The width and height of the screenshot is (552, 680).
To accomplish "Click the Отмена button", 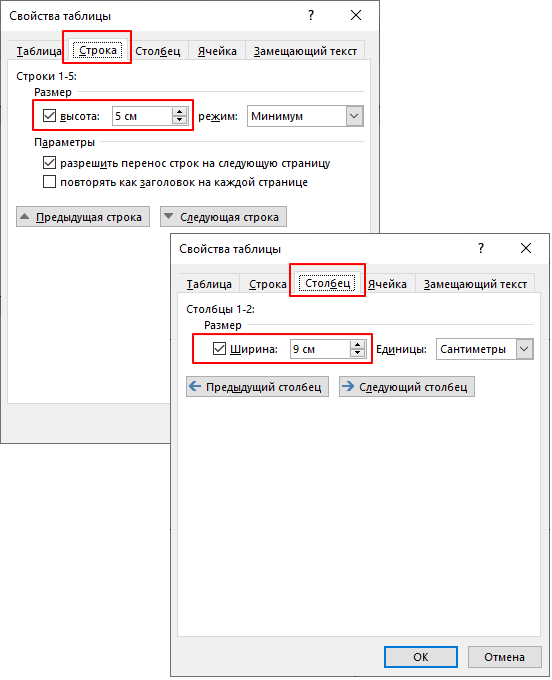I will pos(505,657).
